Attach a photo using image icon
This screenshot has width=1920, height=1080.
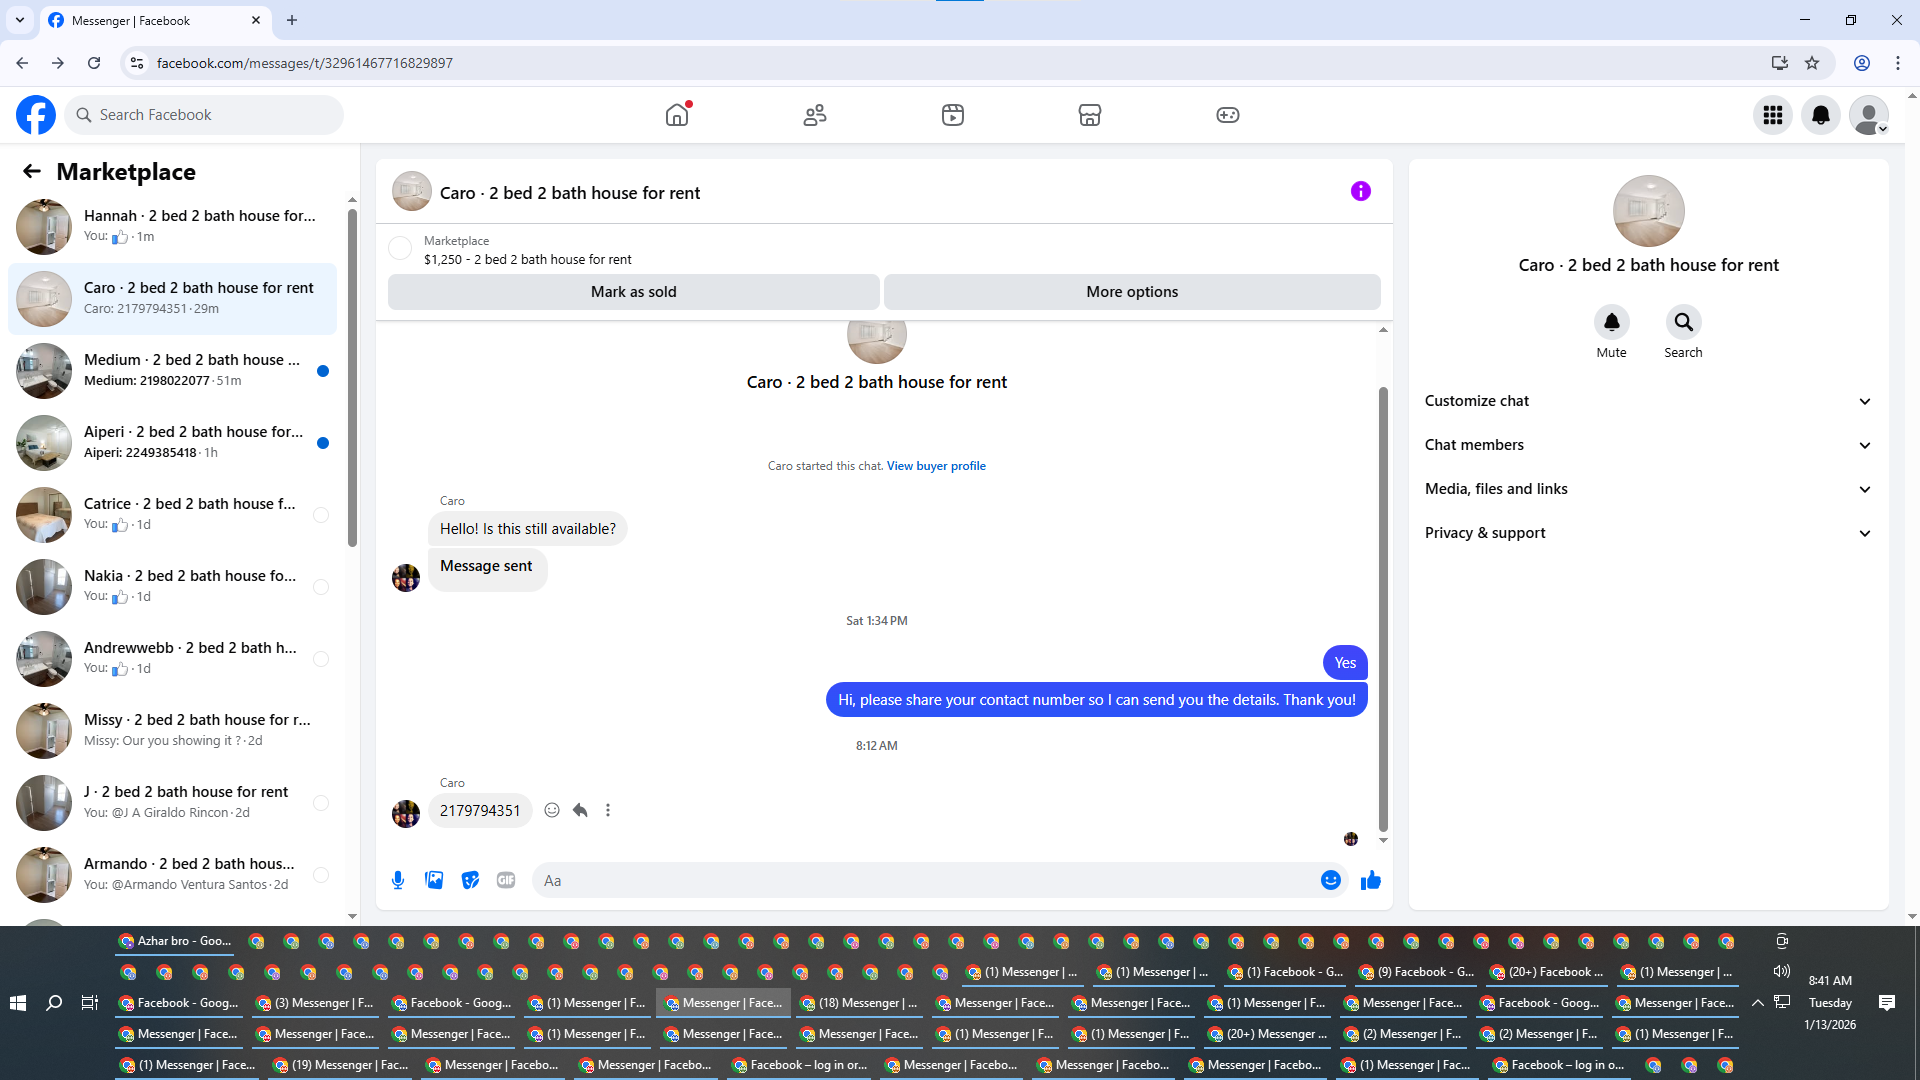pos(434,880)
